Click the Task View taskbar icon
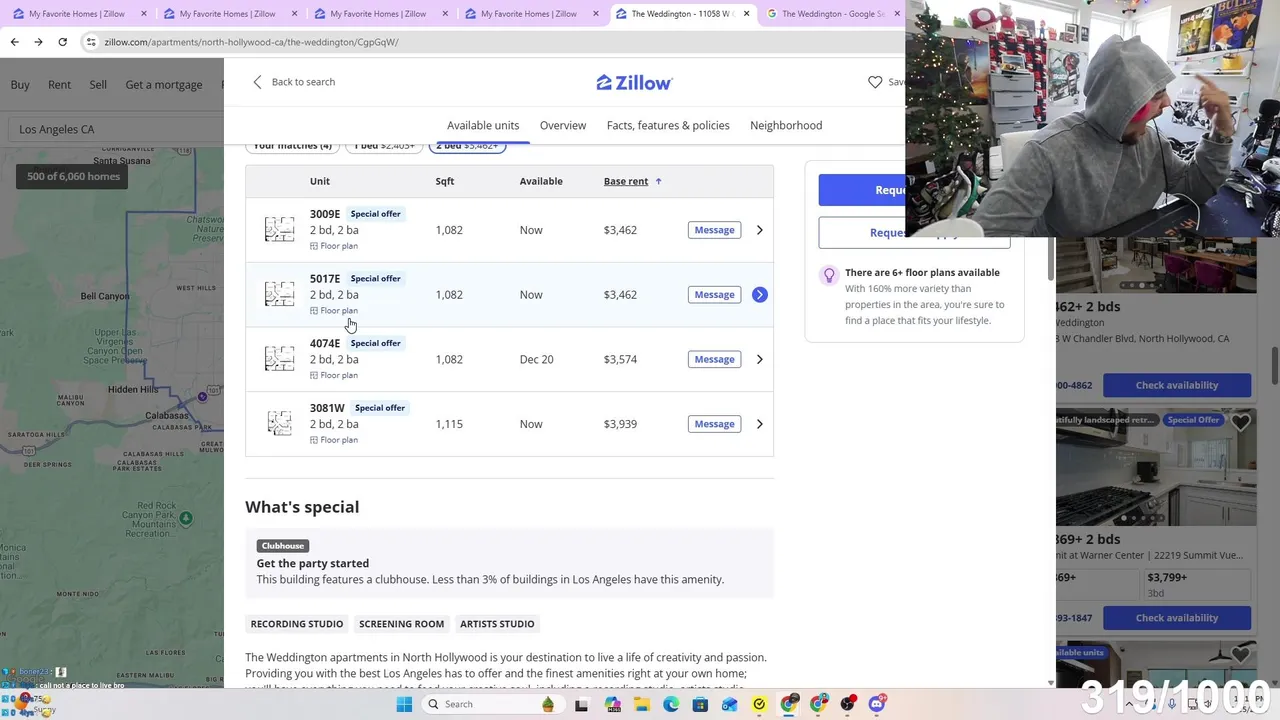The image size is (1280, 720). pyautogui.click(x=581, y=704)
